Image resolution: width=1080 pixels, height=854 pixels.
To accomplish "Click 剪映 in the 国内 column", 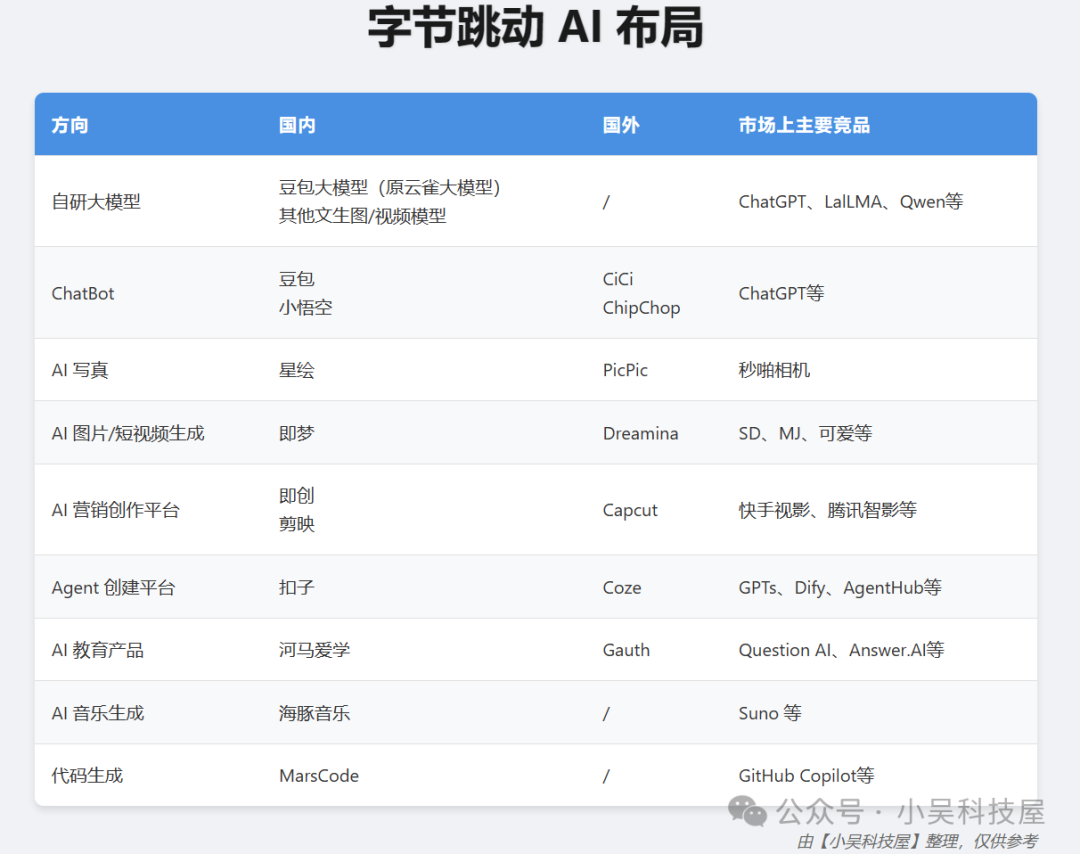I will (297, 525).
